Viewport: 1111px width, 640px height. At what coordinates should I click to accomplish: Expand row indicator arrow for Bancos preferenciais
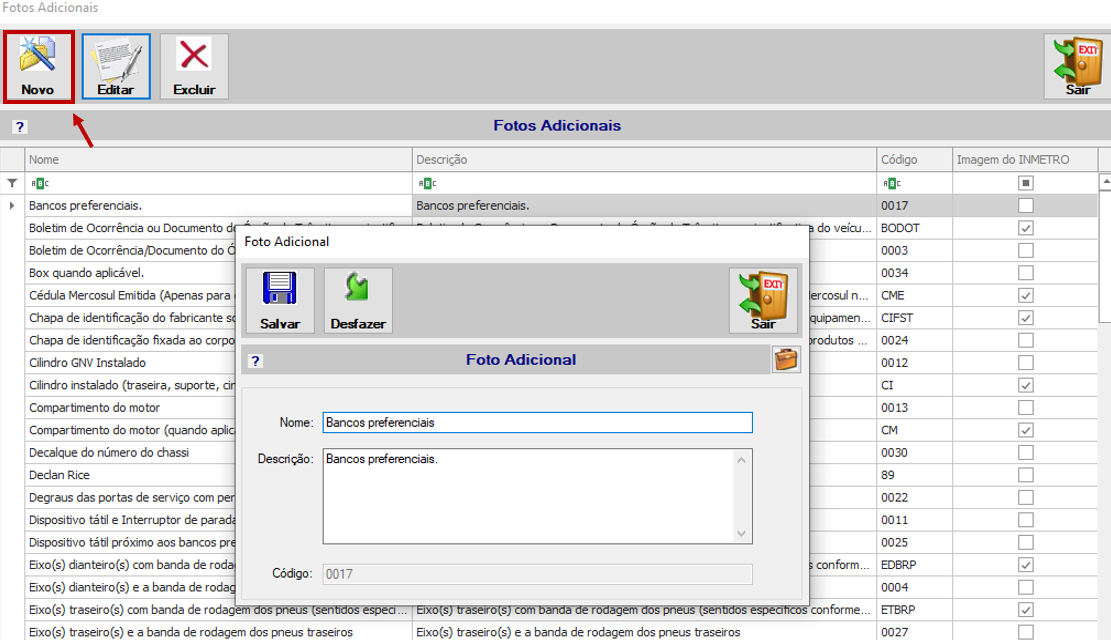12,206
